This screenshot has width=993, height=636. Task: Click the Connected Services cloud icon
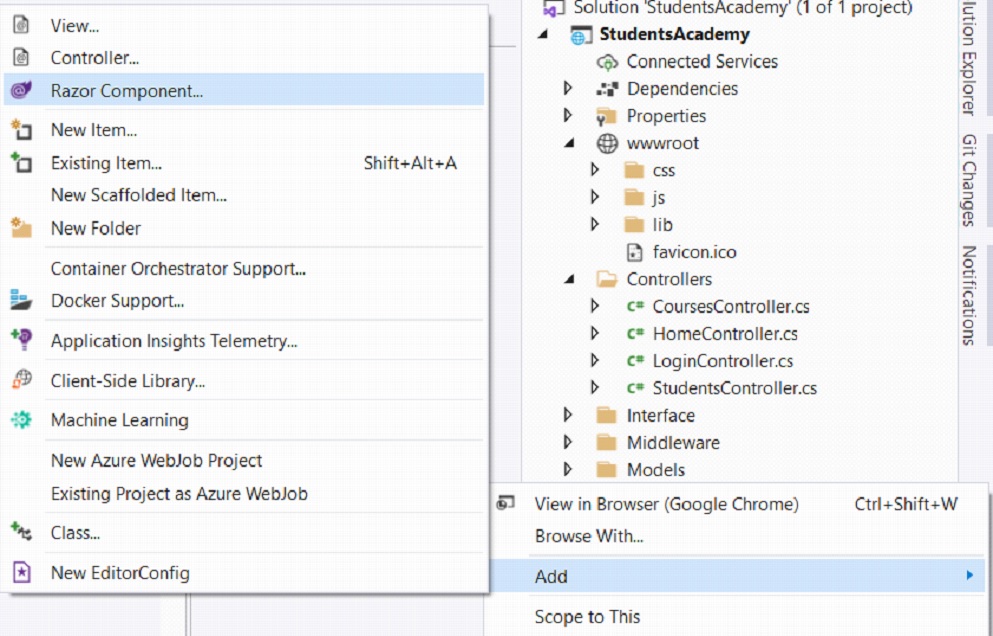pyautogui.click(x=607, y=62)
